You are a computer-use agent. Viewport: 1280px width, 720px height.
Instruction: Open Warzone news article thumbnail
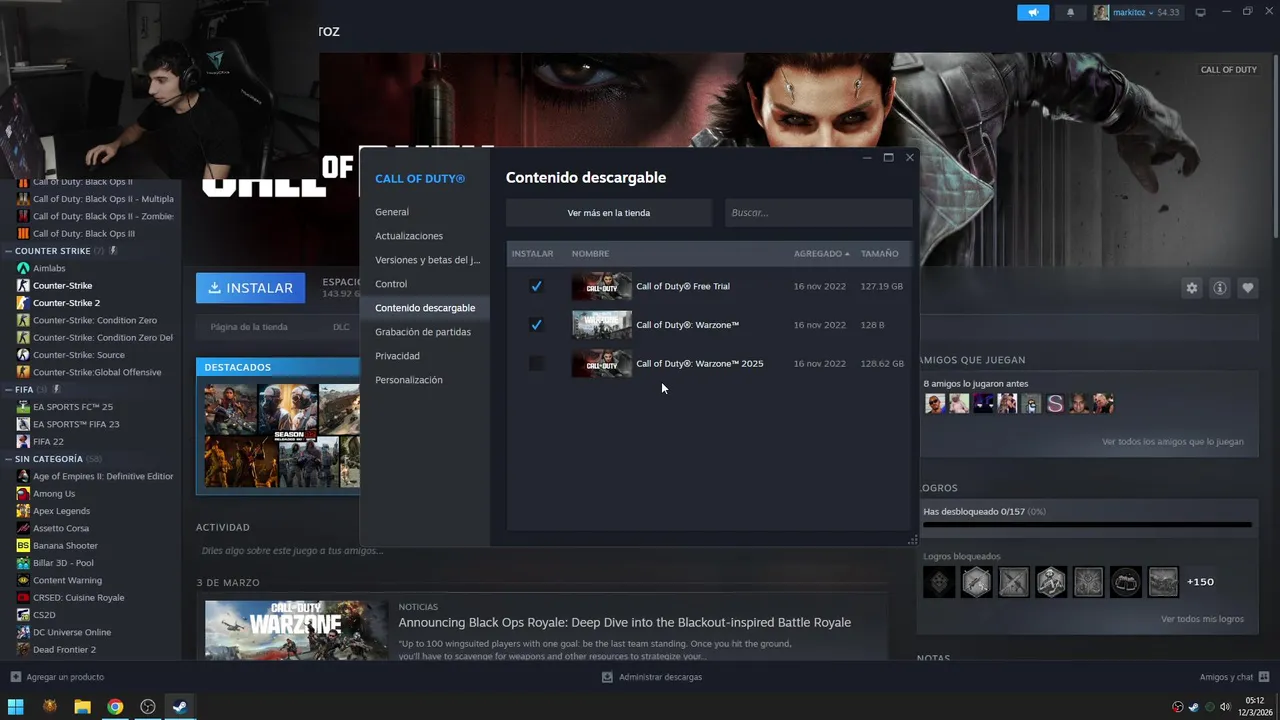click(296, 630)
